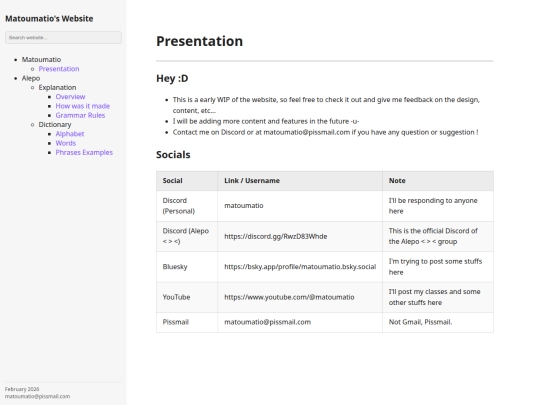This screenshot has height=405, width=540.
Task: Open the Words dictionary link
Action: pos(66,143)
